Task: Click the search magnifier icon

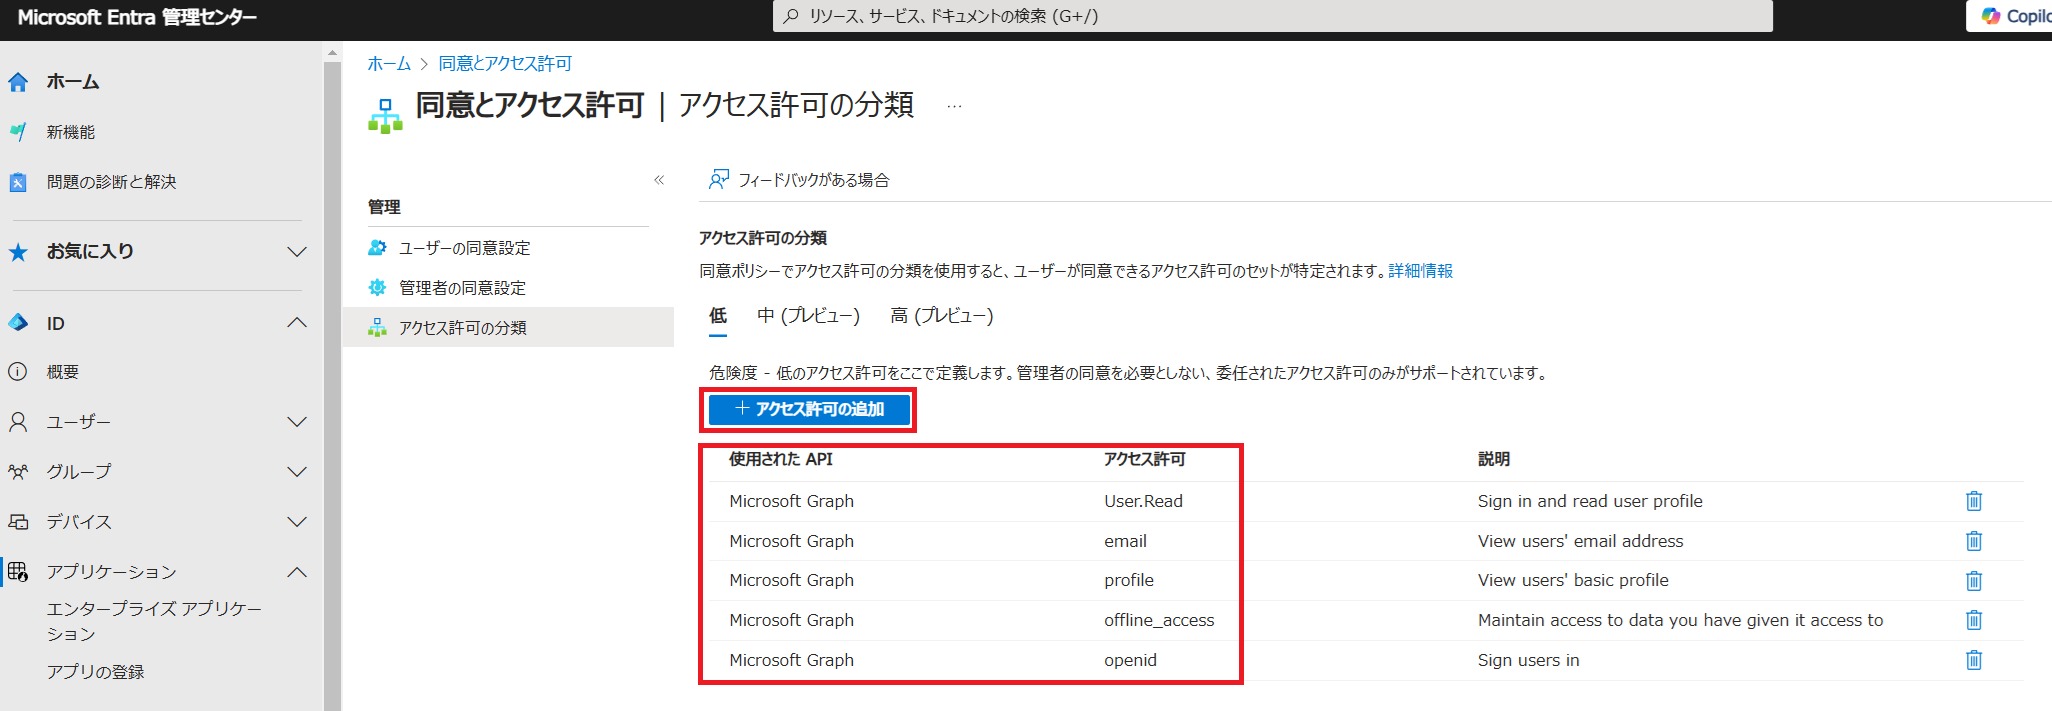Action: click(x=791, y=16)
